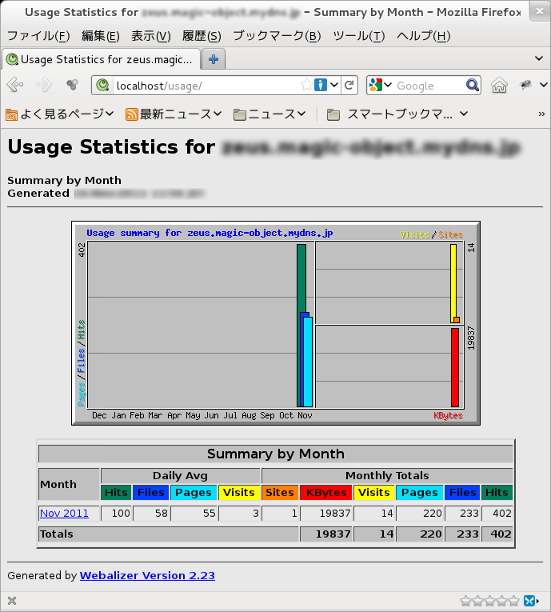Click the Daily Avg group header
The image size is (551, 612).
(180, 475)
